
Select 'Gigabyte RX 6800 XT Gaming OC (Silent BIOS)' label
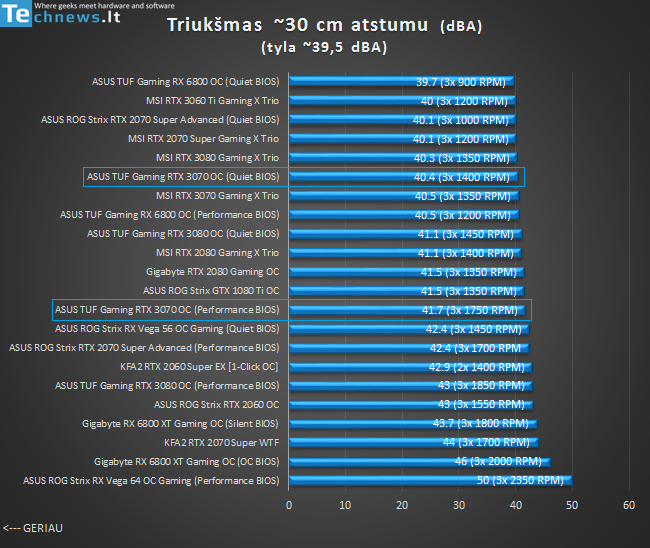tap(180, 424)
